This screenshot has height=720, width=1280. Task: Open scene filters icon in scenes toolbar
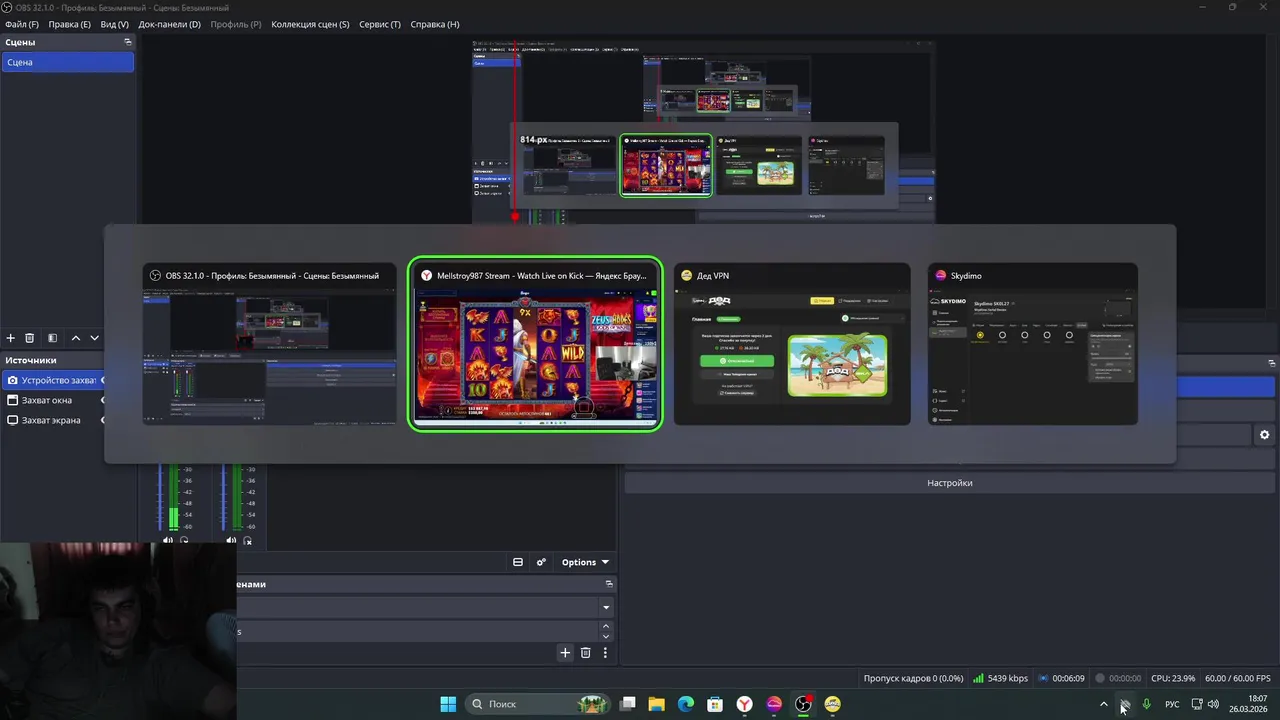tap(52, 338)
